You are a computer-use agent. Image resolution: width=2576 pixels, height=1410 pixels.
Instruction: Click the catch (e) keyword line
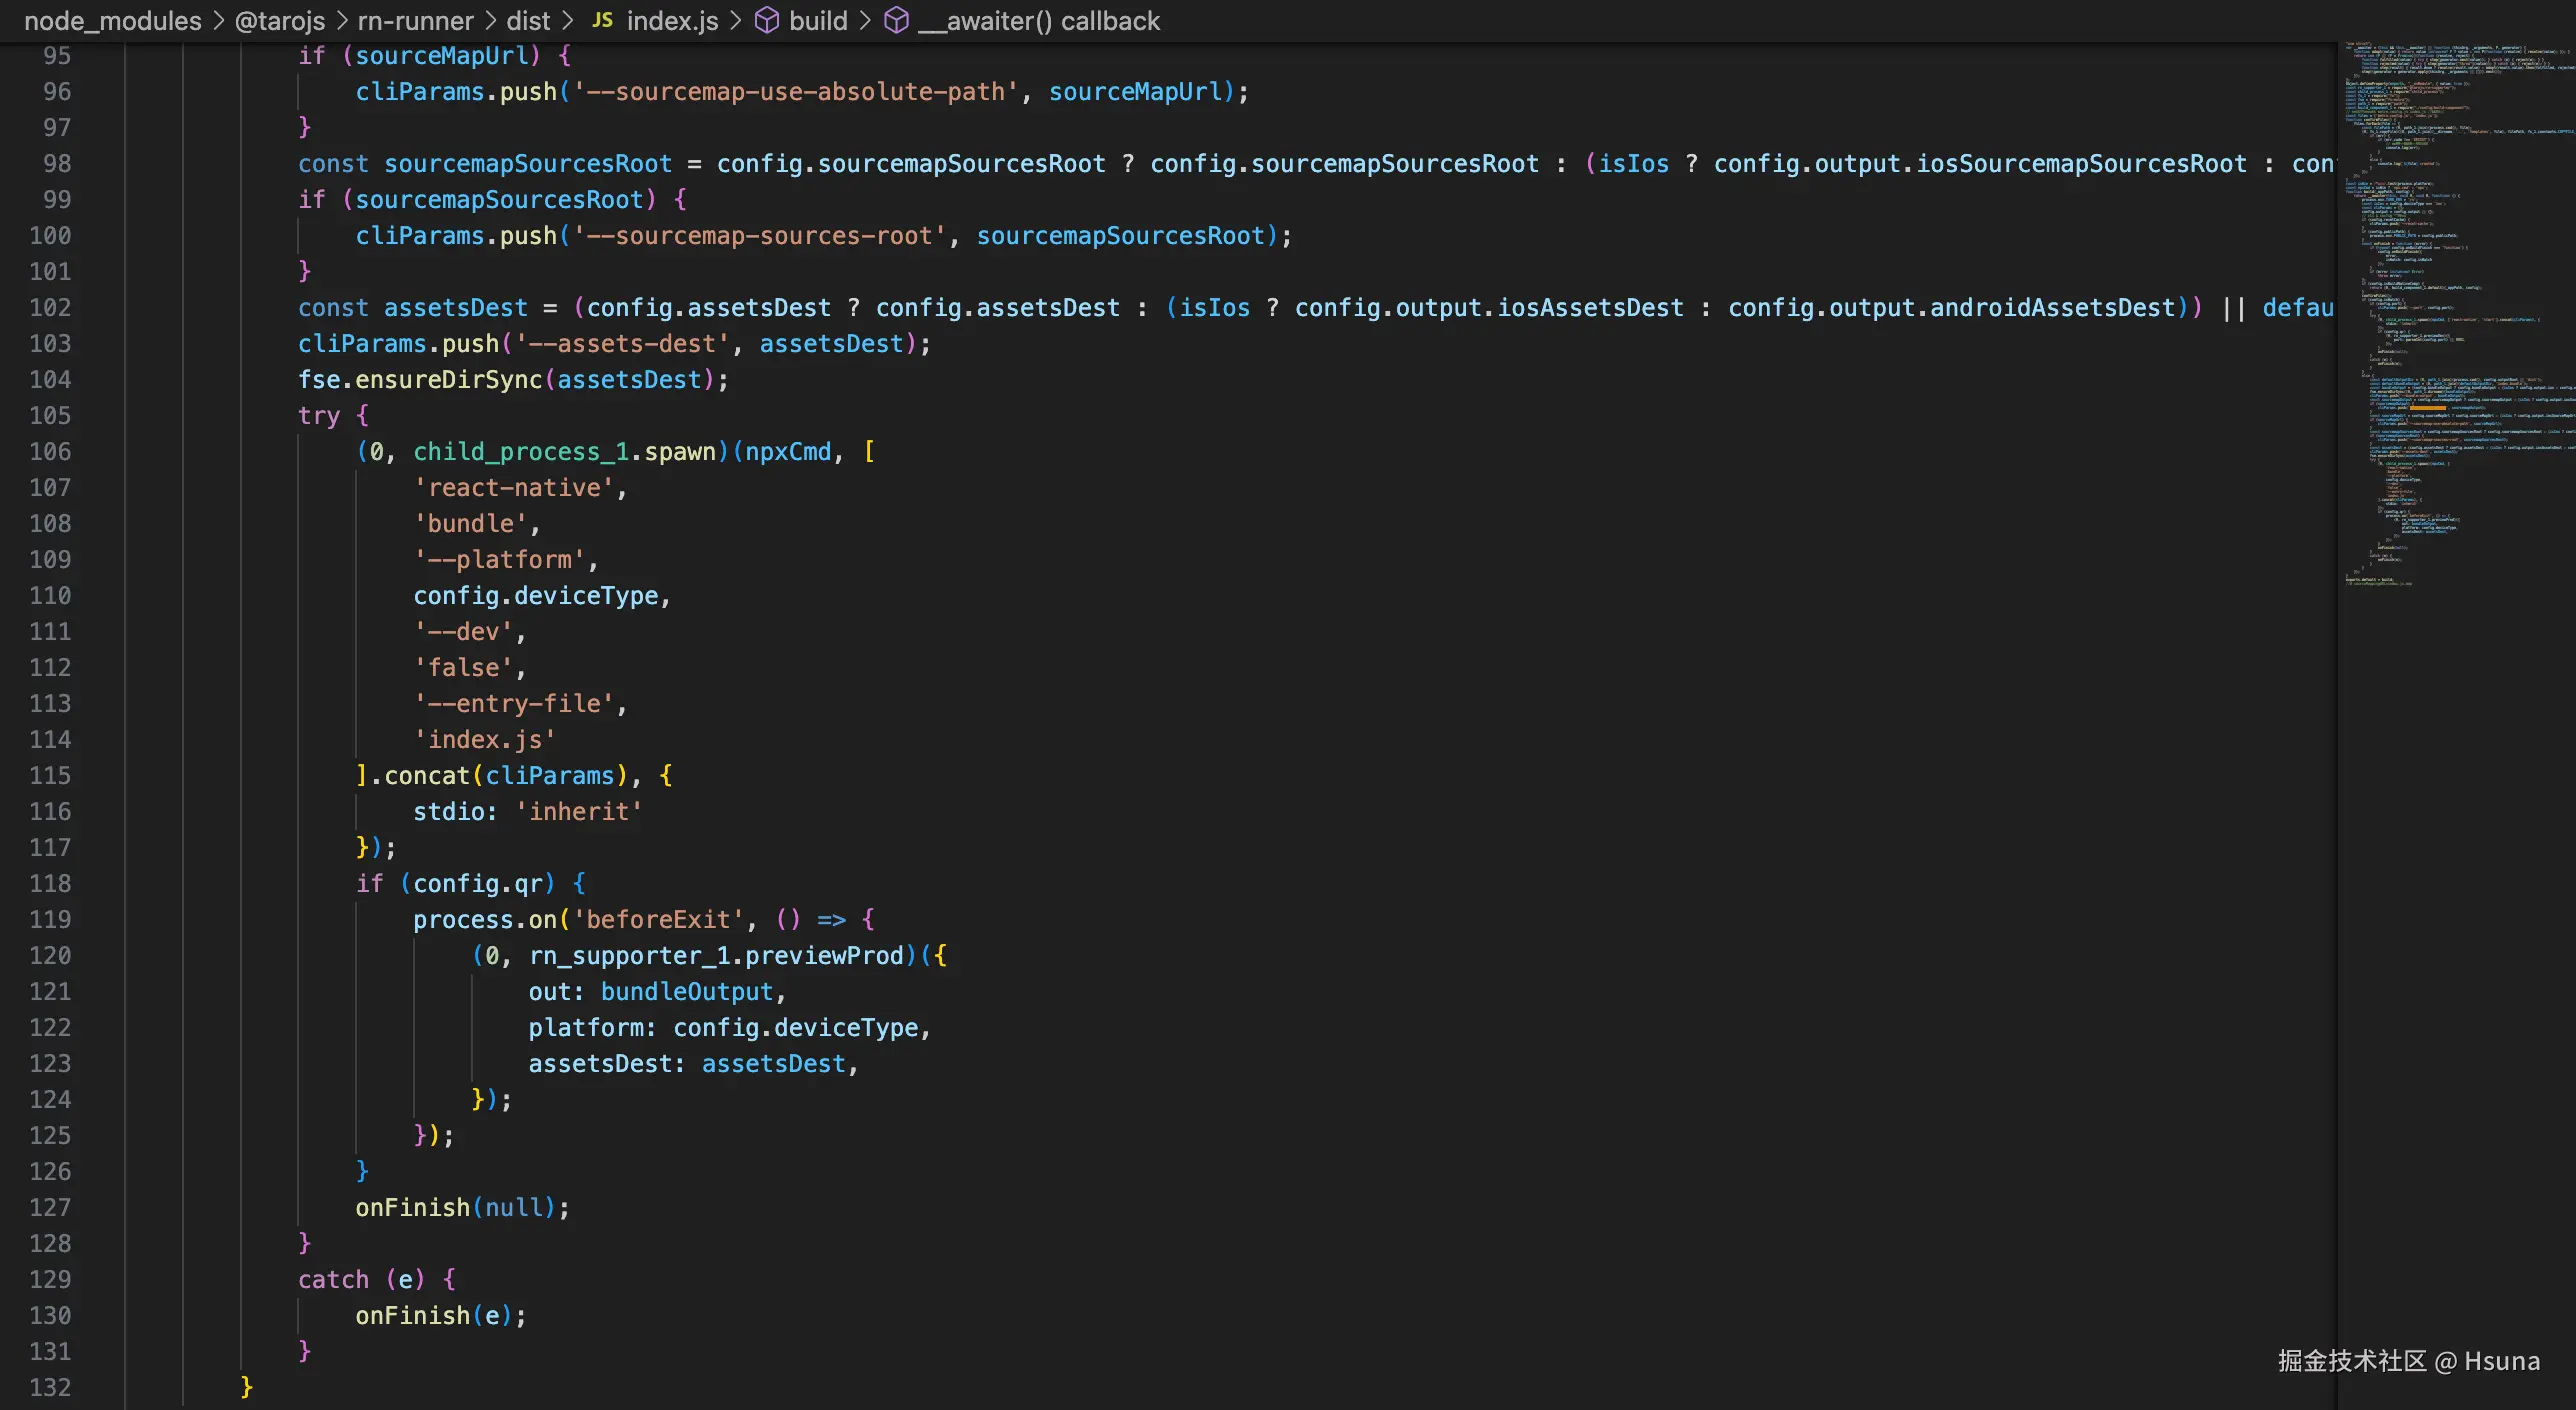(333, 1279)
